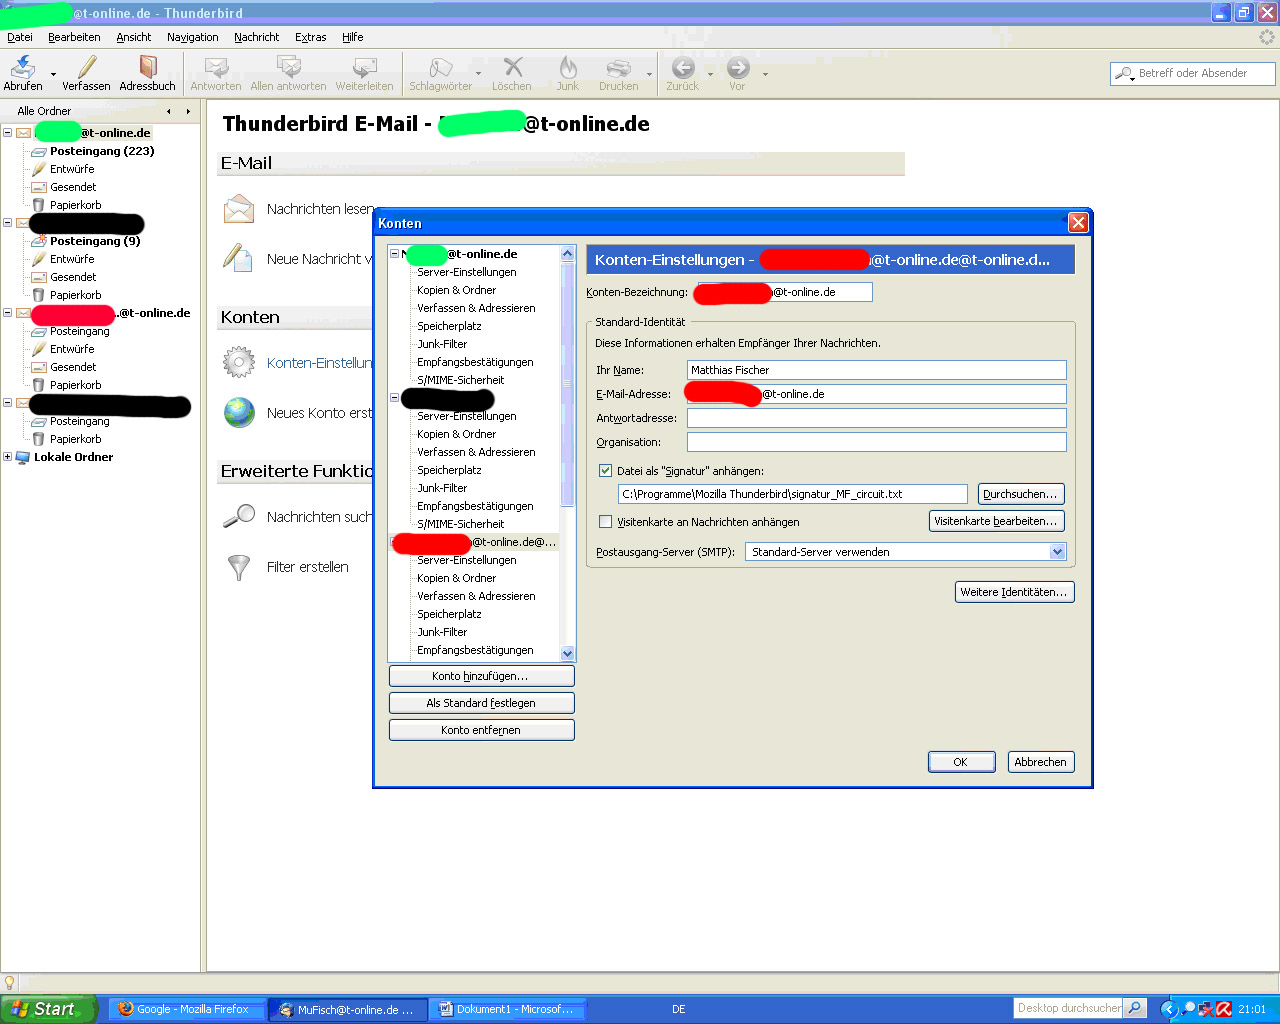1280x1024 pixels.
Task: Open the Nachricht menu
Action: 257,37
